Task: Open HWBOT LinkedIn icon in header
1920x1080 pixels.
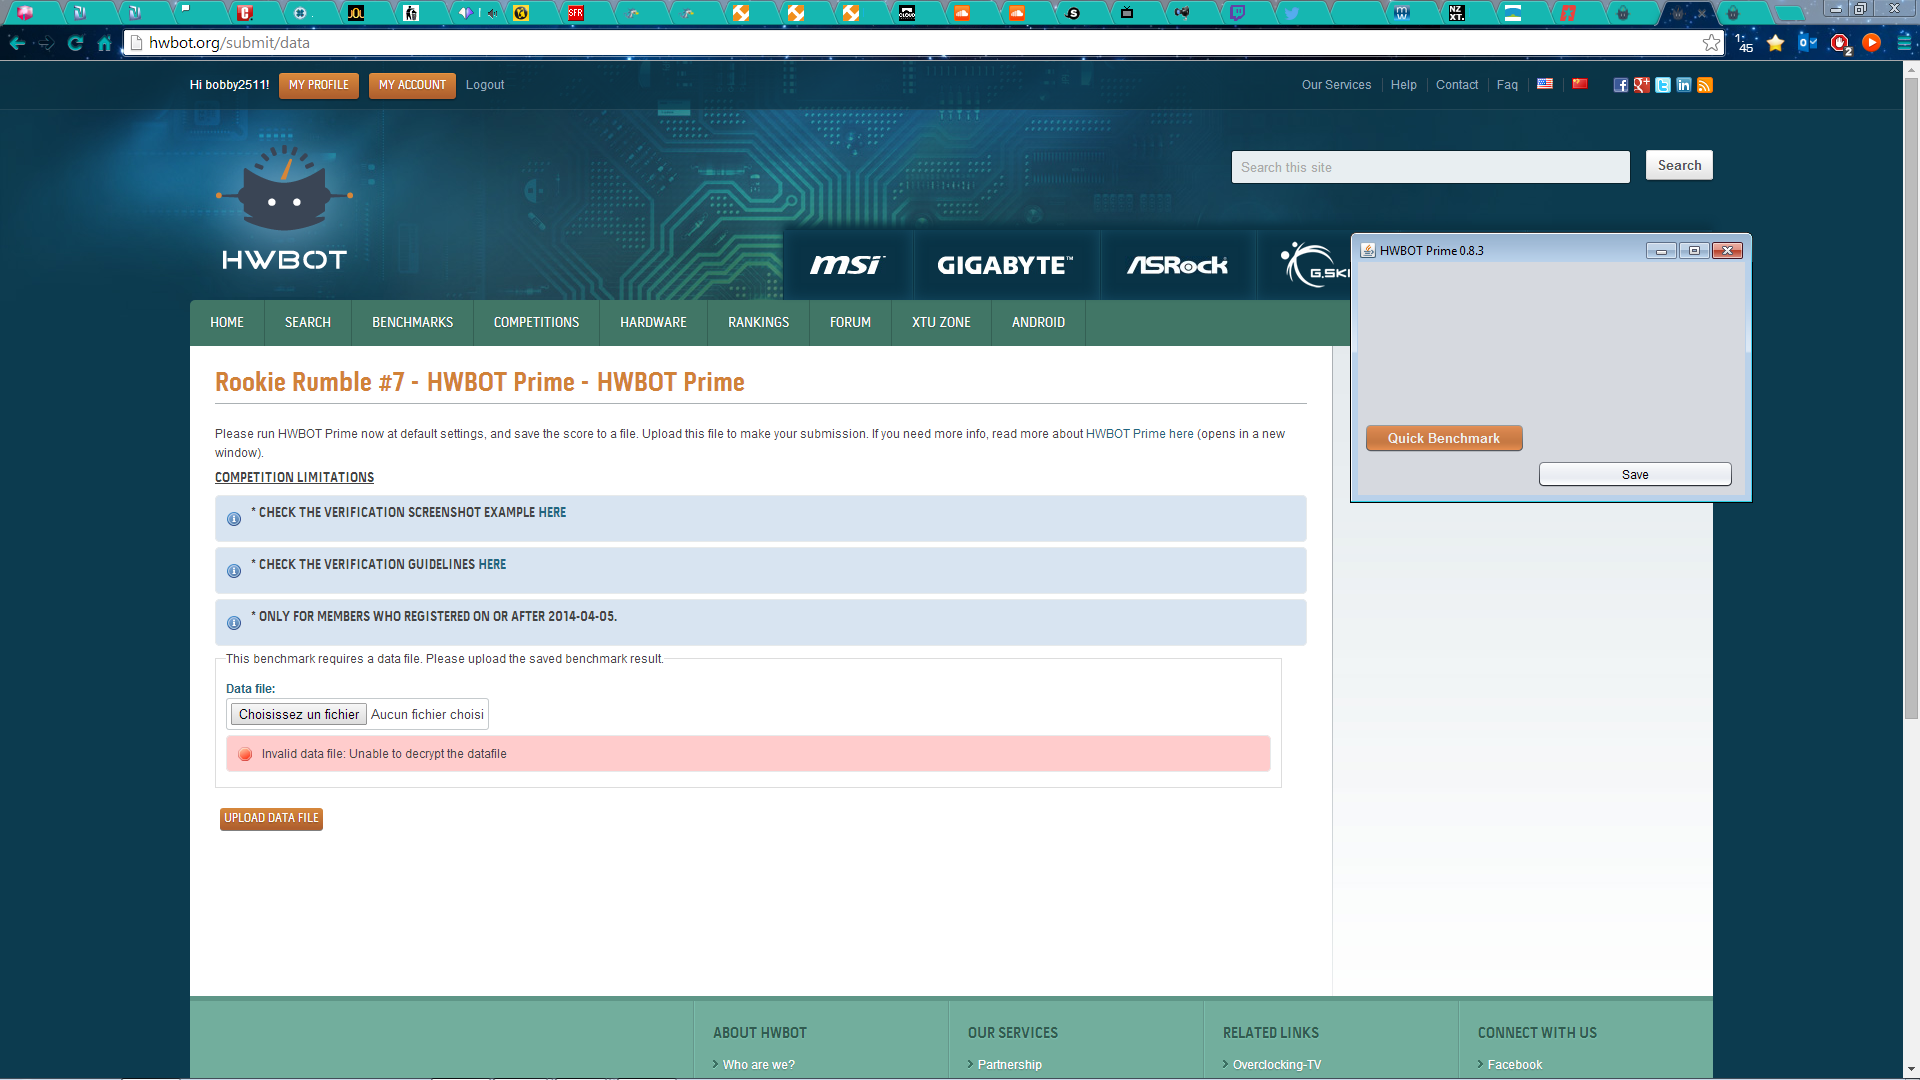Action: 1684,85
